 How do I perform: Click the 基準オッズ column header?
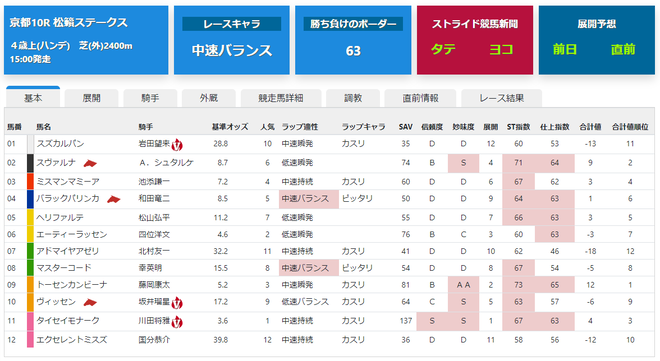[x=230, y=127]
